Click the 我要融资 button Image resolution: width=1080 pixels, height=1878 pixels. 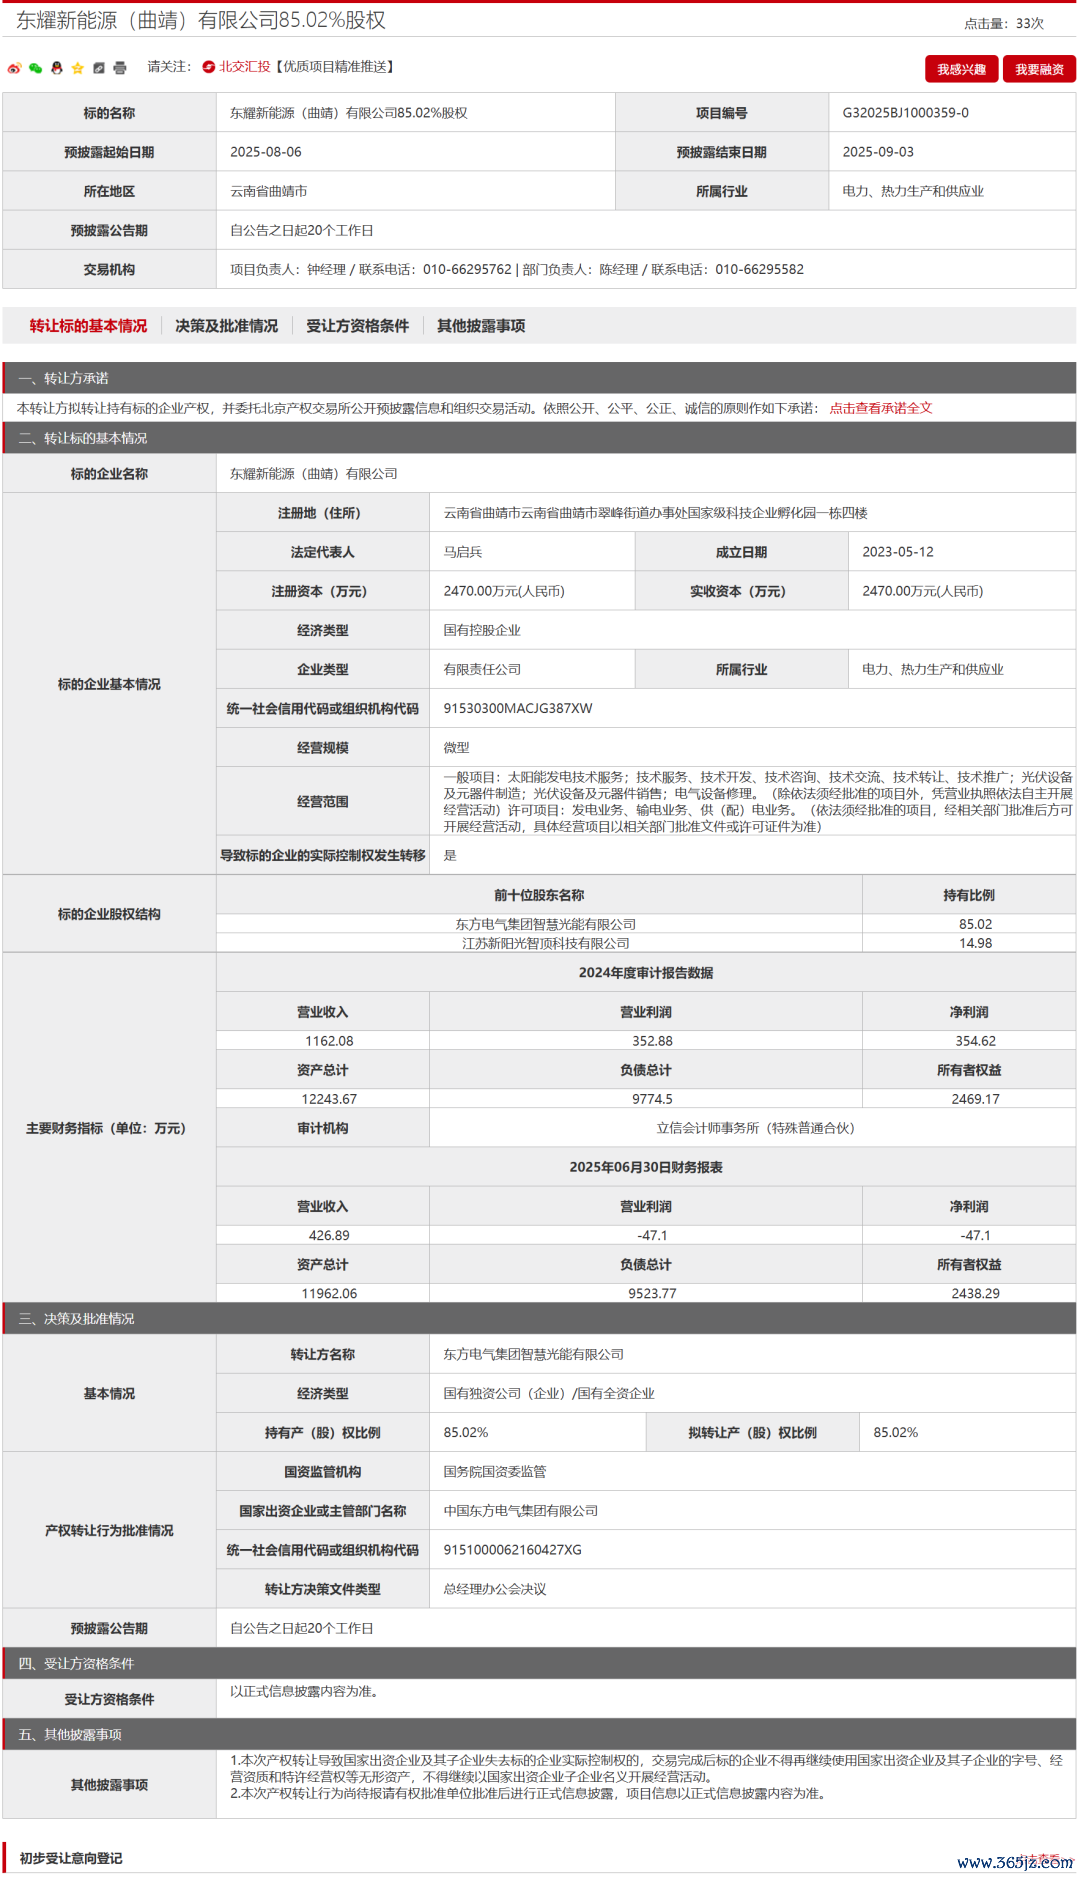pyautogui.click(x=1039, y=69)
